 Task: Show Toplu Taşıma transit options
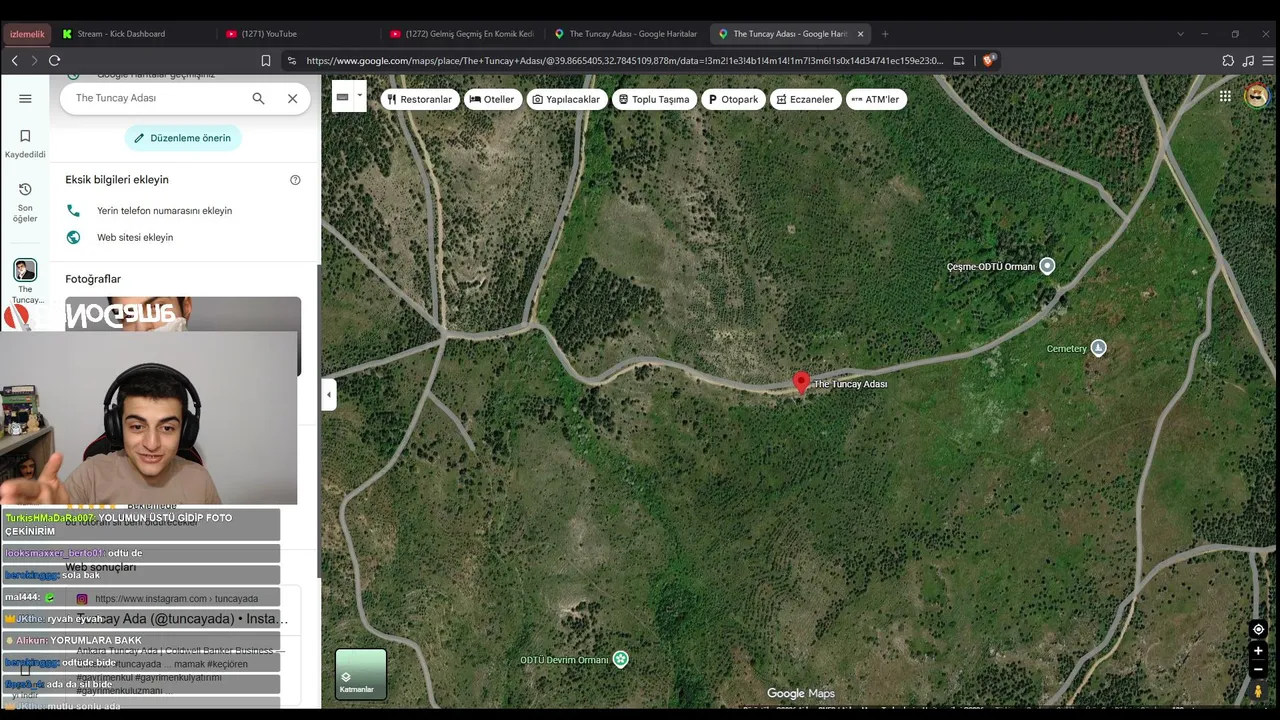pyautogui.click(x=654, y=99)
